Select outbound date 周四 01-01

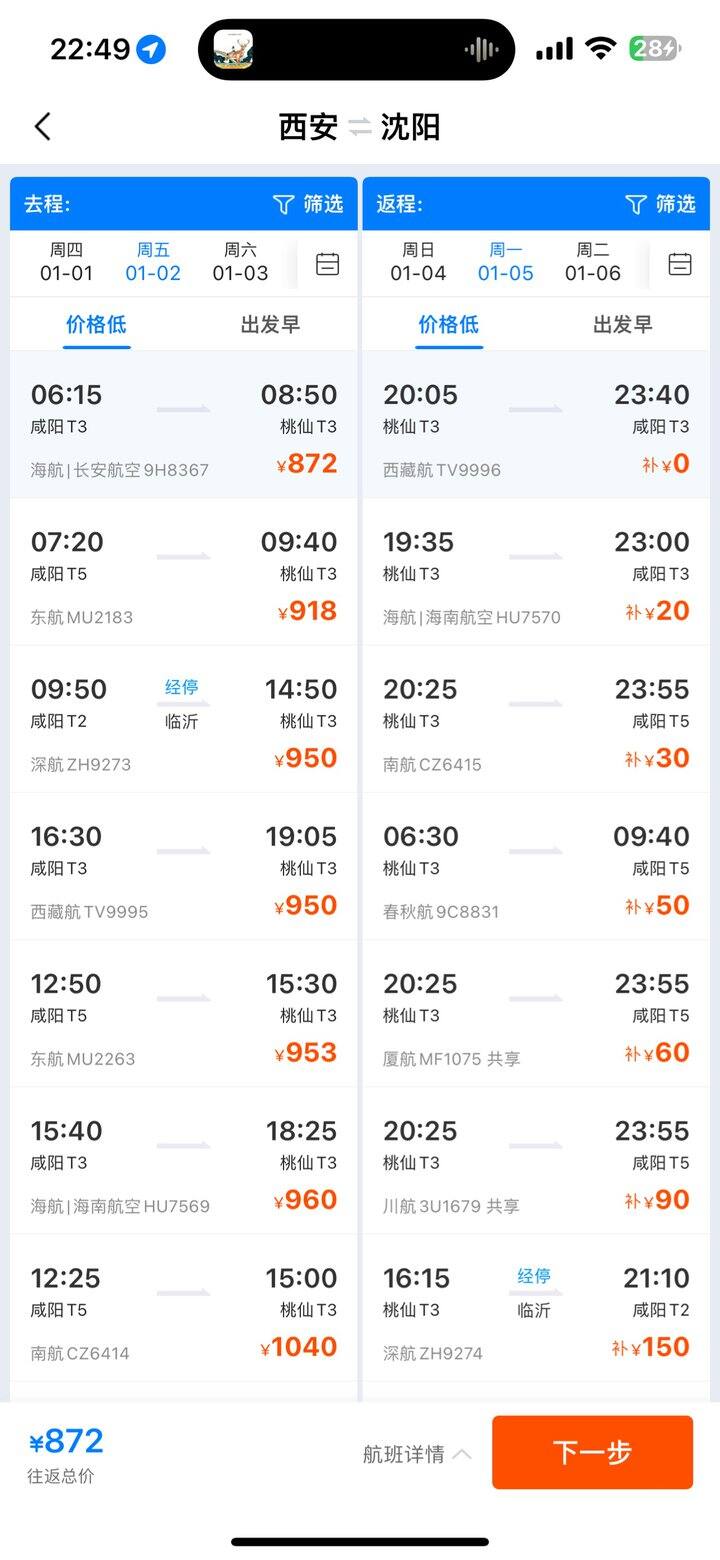66,262
